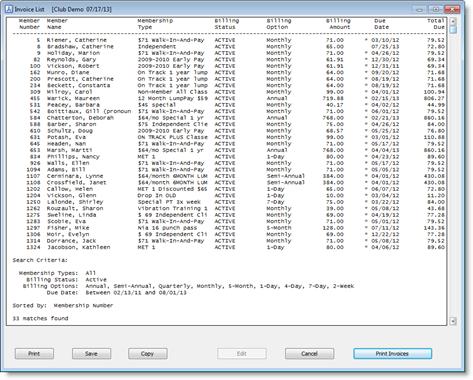This screenshot has height=380, width=473.
Task: Copy the invoice list
Action: point(148,354)
